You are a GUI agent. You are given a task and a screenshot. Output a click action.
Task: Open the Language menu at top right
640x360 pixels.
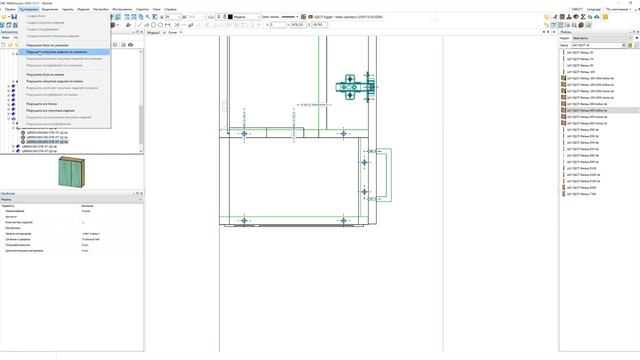click(x=593, y=9)
